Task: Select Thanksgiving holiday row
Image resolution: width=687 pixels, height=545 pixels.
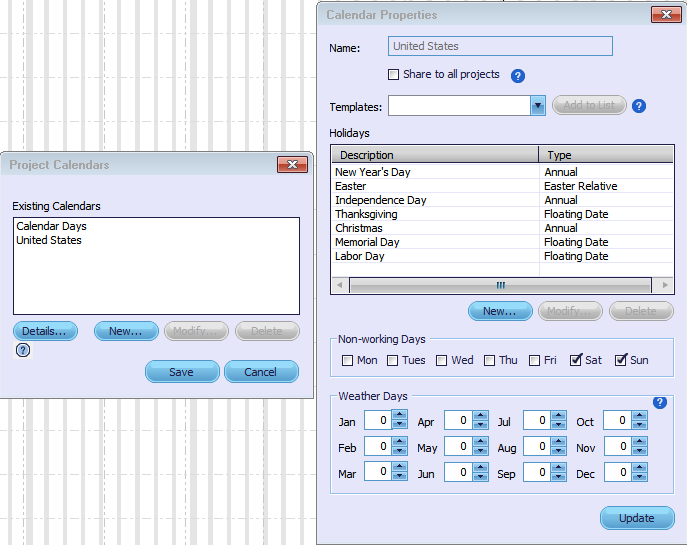Action: 502,214
